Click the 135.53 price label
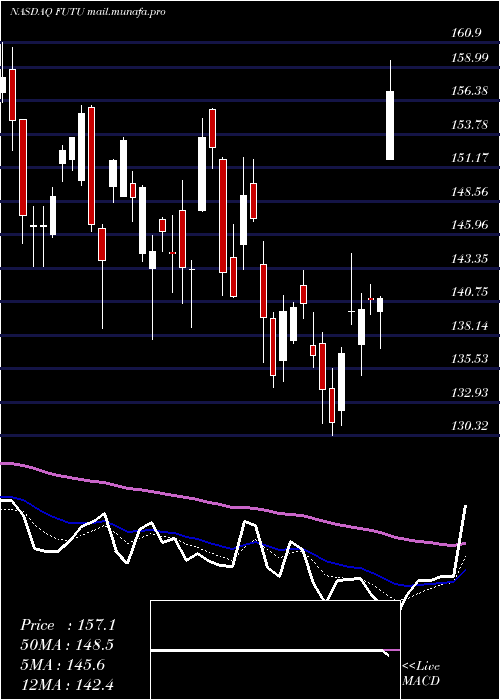 coord(469,358)
